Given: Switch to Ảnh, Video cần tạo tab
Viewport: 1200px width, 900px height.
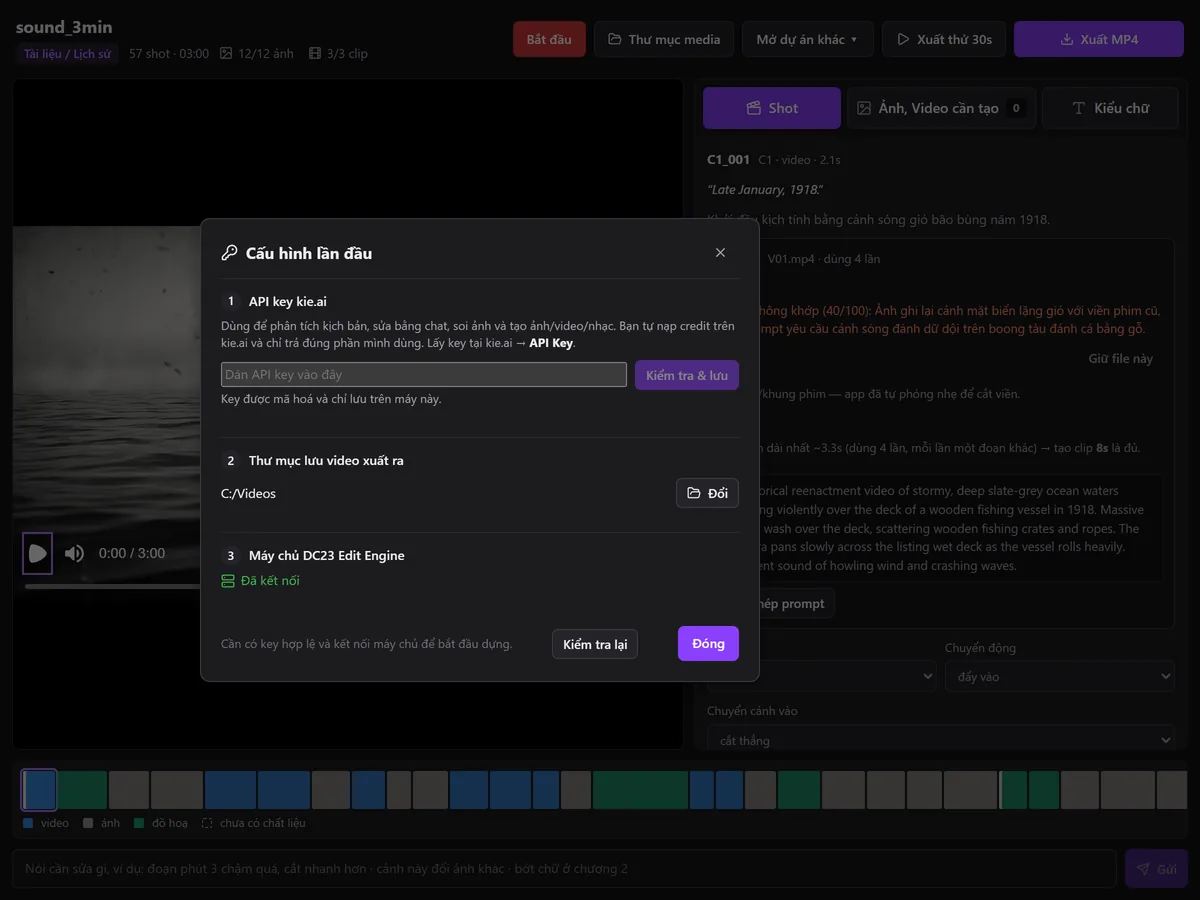Looking at the screenshot, I should pos(941,108).
